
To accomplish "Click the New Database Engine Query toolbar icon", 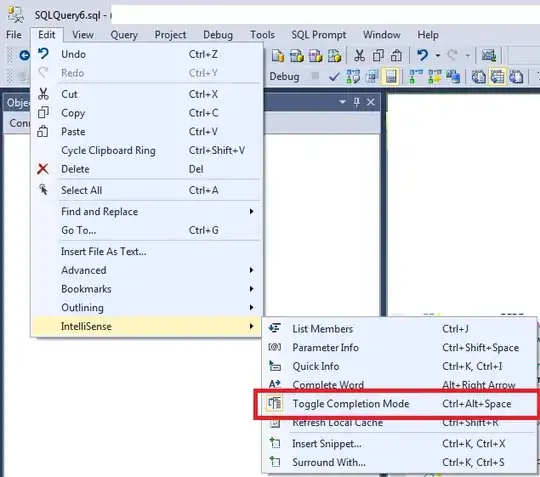I will [278, 55].
